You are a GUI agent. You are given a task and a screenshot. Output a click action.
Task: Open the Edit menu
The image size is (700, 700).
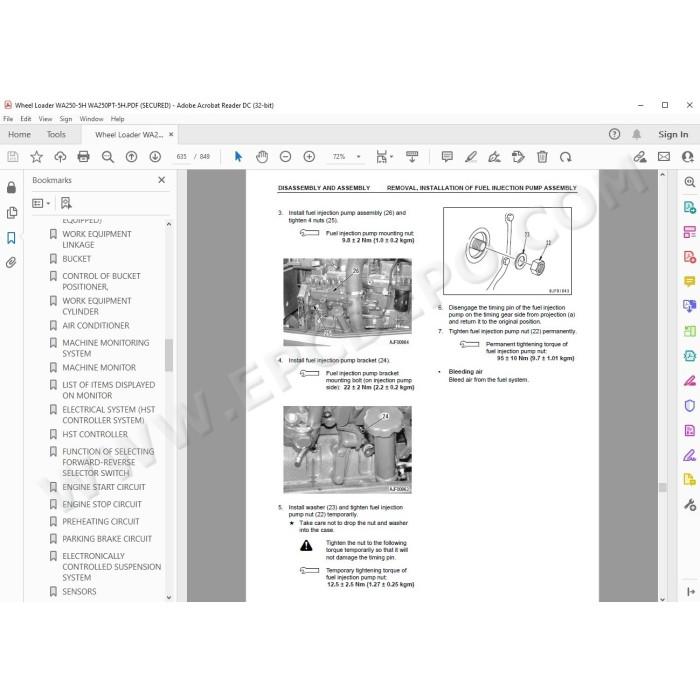[25, 119]
